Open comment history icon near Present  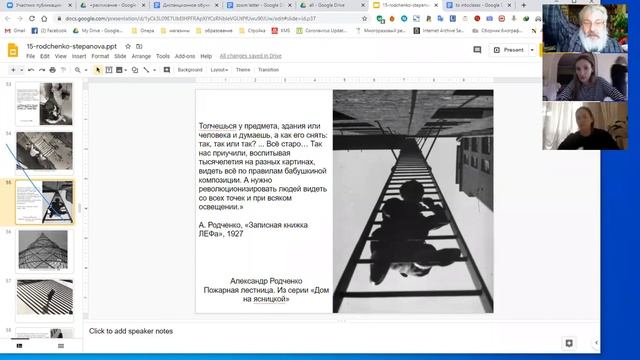click(477, 50)
